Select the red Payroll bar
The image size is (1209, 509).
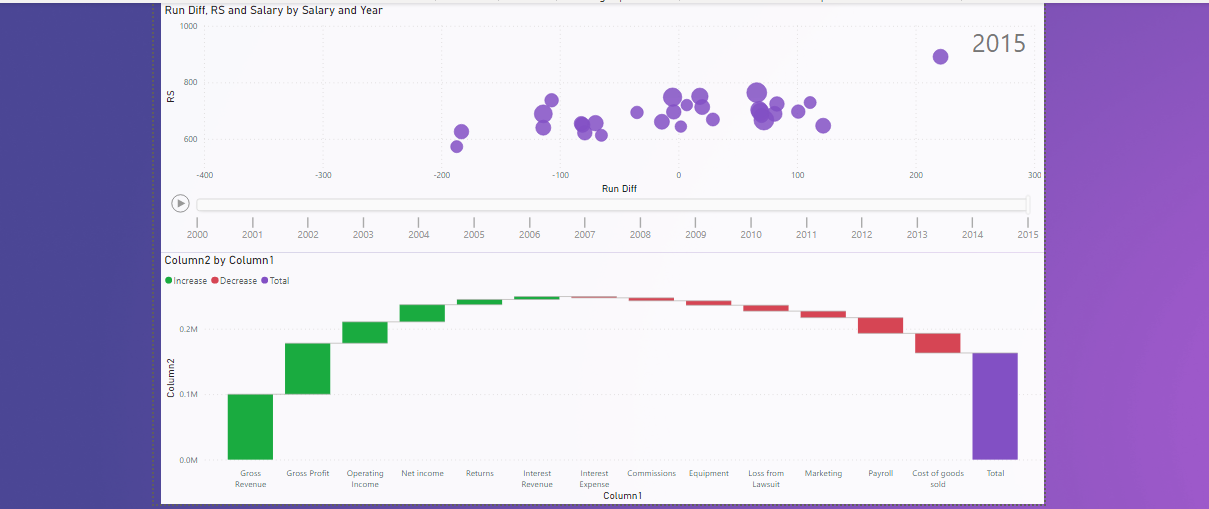point(880,325)
